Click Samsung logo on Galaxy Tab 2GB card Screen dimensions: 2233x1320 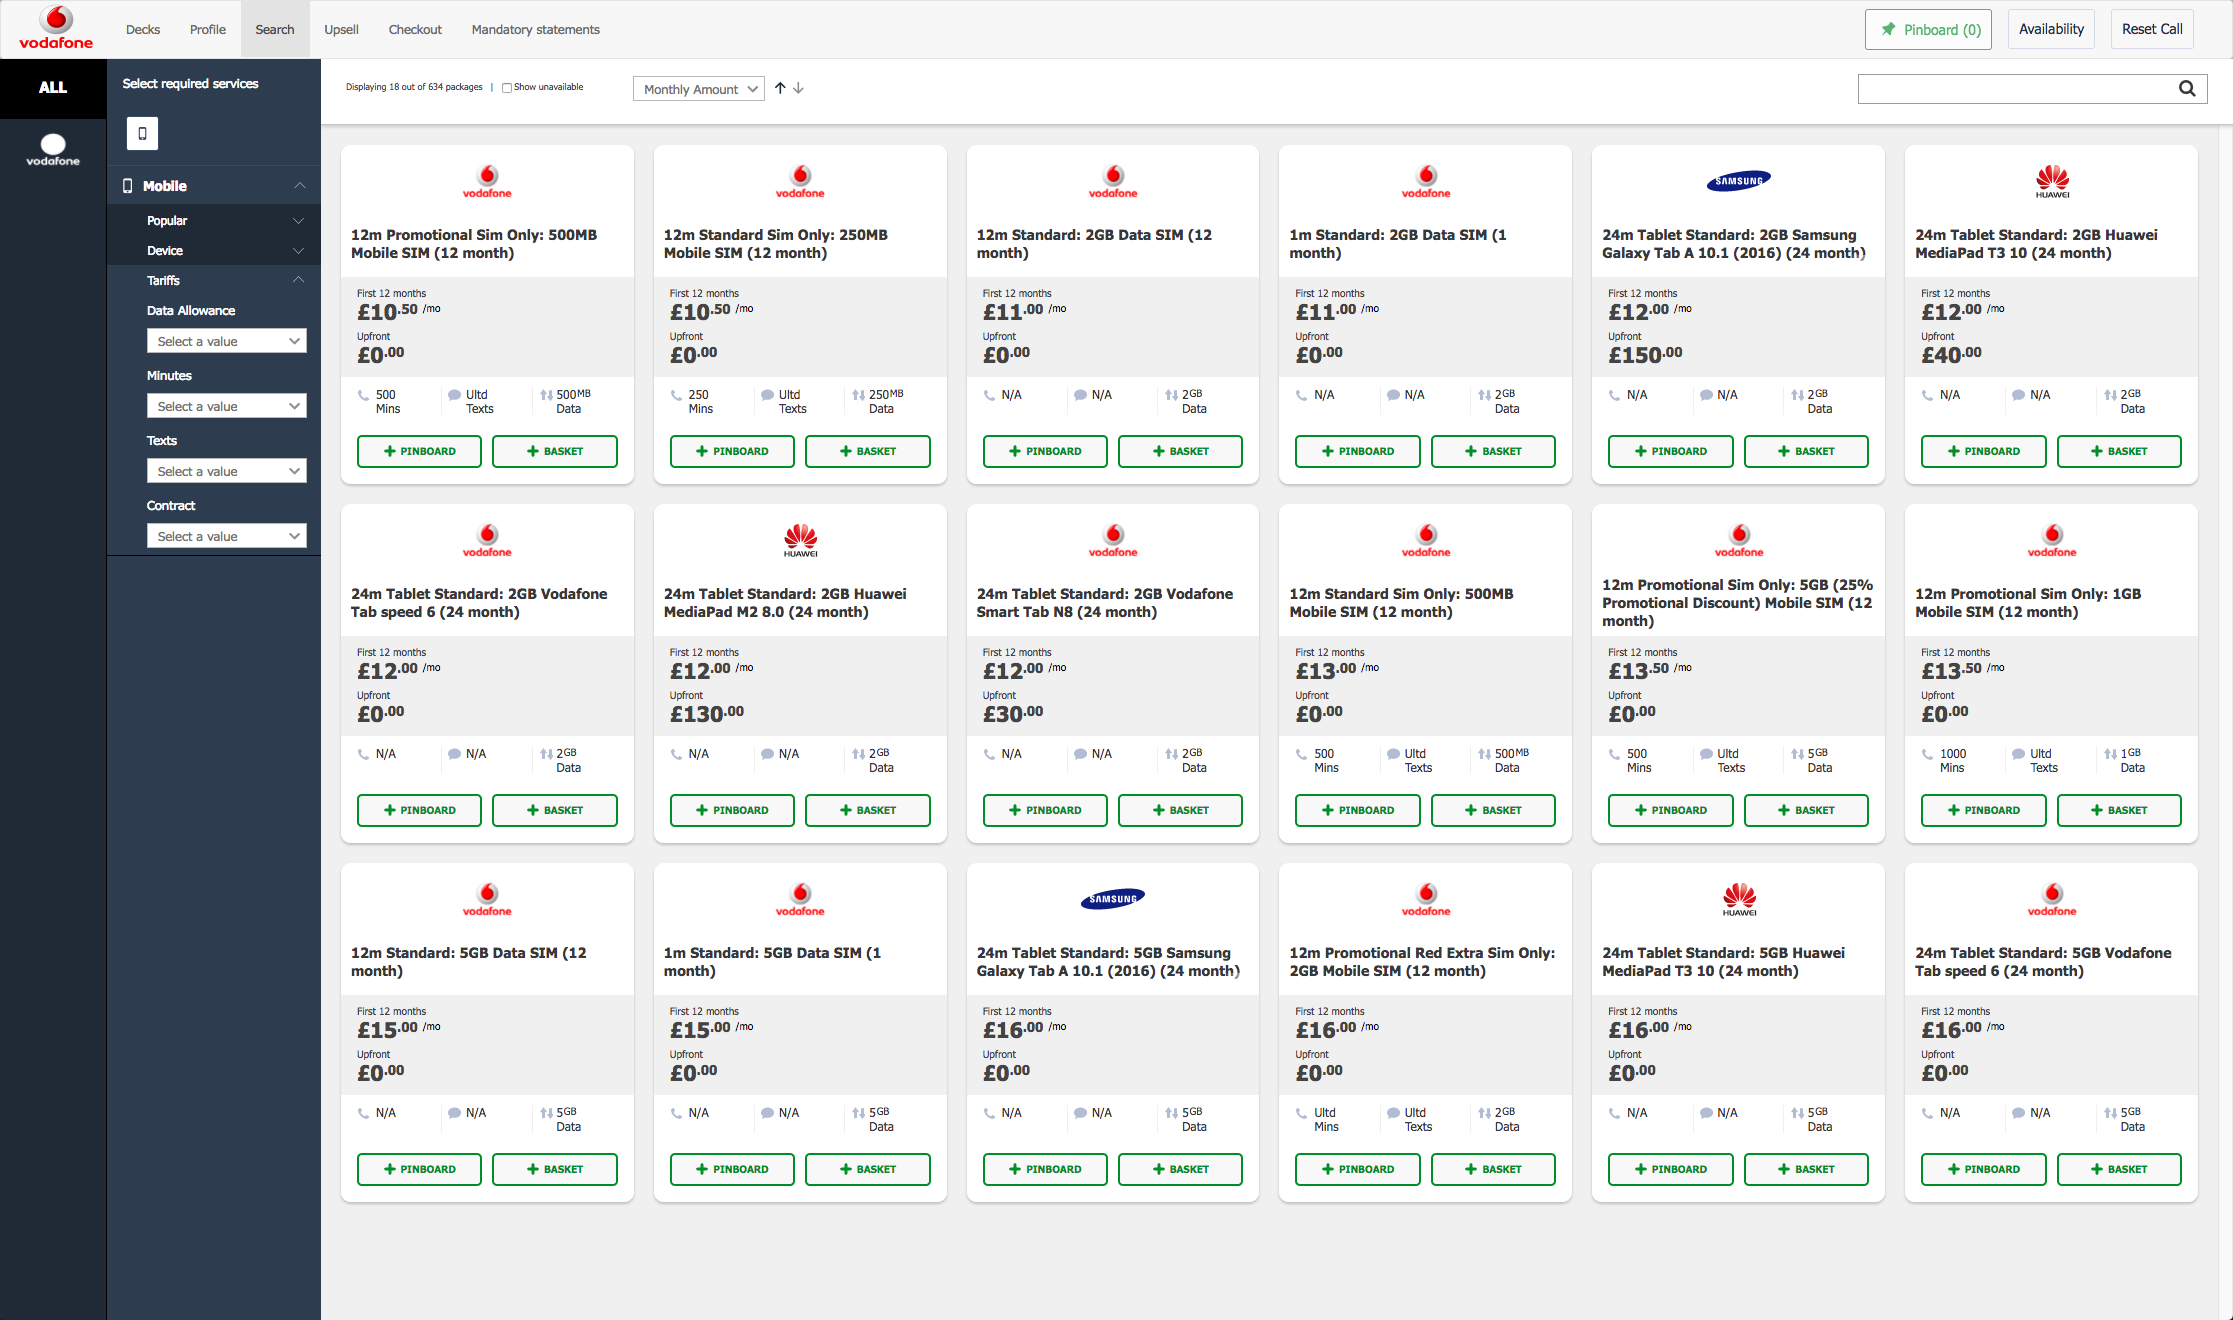[x=1737, y=181]
